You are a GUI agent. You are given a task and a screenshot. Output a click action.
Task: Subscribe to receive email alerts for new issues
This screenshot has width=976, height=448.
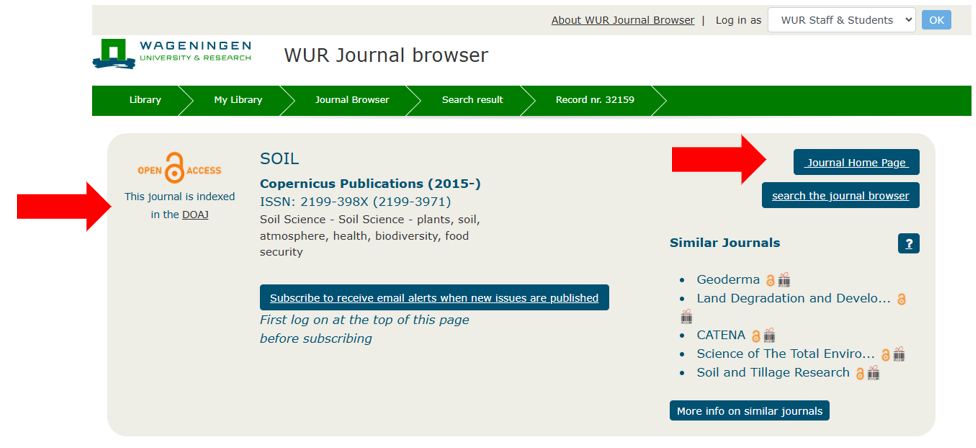434,298
